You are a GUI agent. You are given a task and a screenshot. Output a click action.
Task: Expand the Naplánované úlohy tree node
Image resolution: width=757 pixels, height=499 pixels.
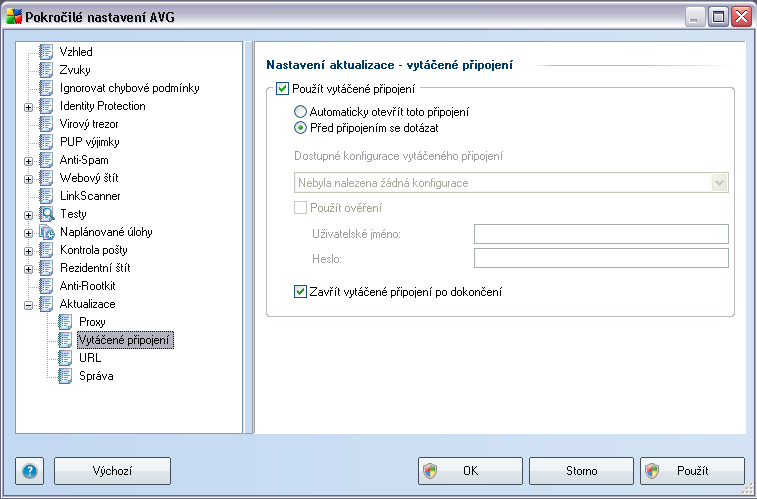pos(28,234)
